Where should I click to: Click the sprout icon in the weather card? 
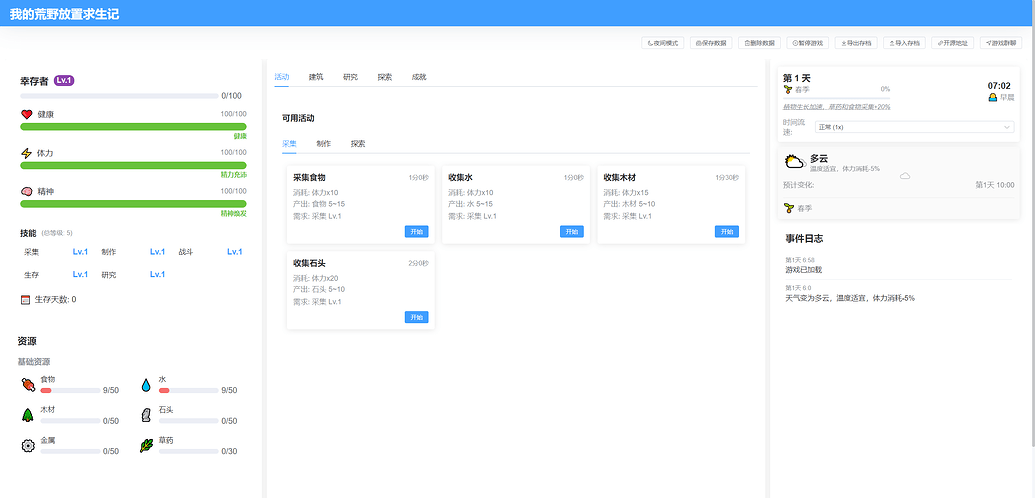pos(788,208)
